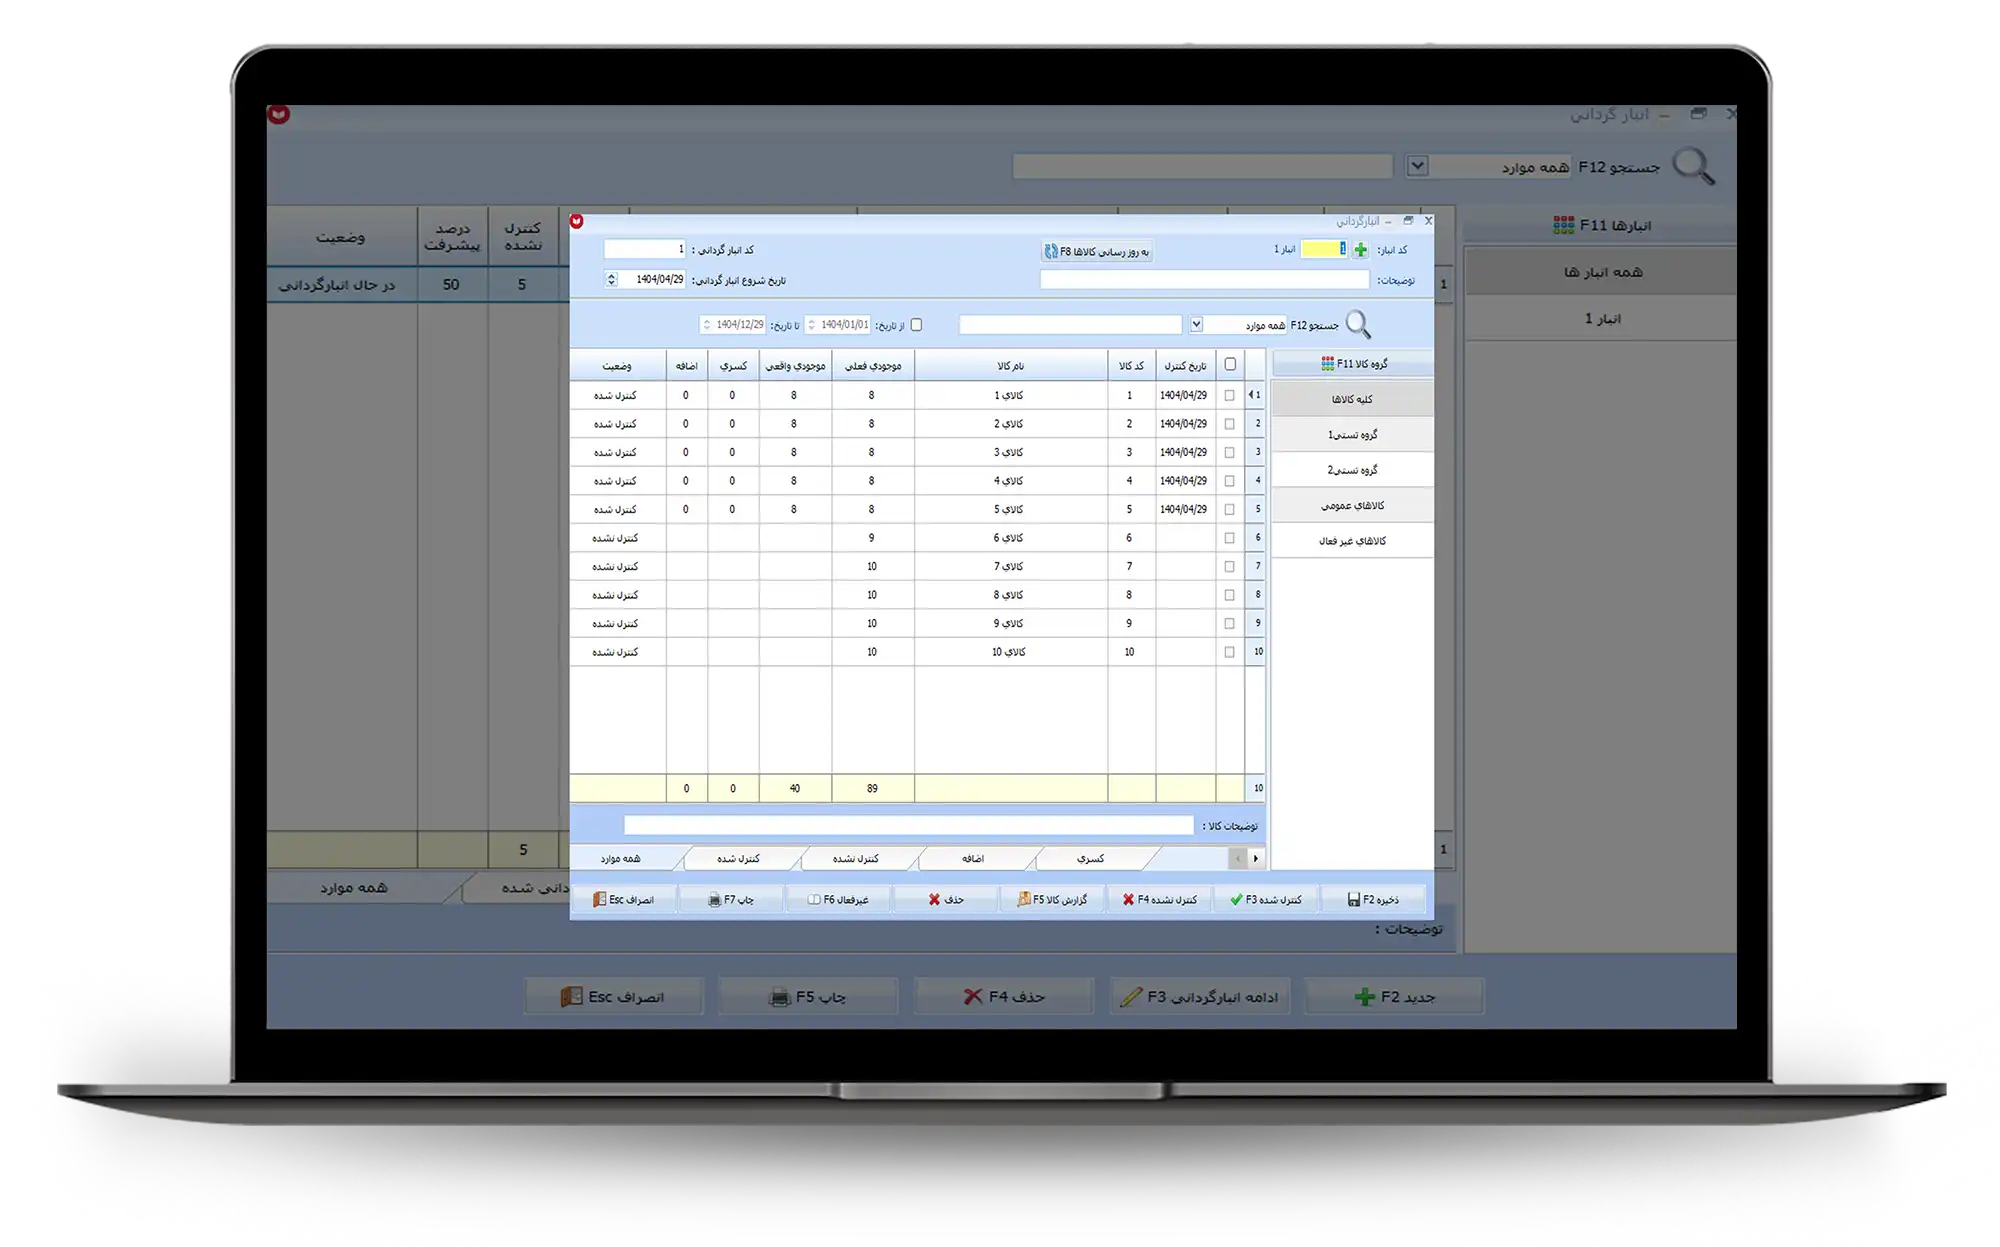Open the product group F11 panel header
This screenshot has height=1247, width=2000.
pos(1353,364)
